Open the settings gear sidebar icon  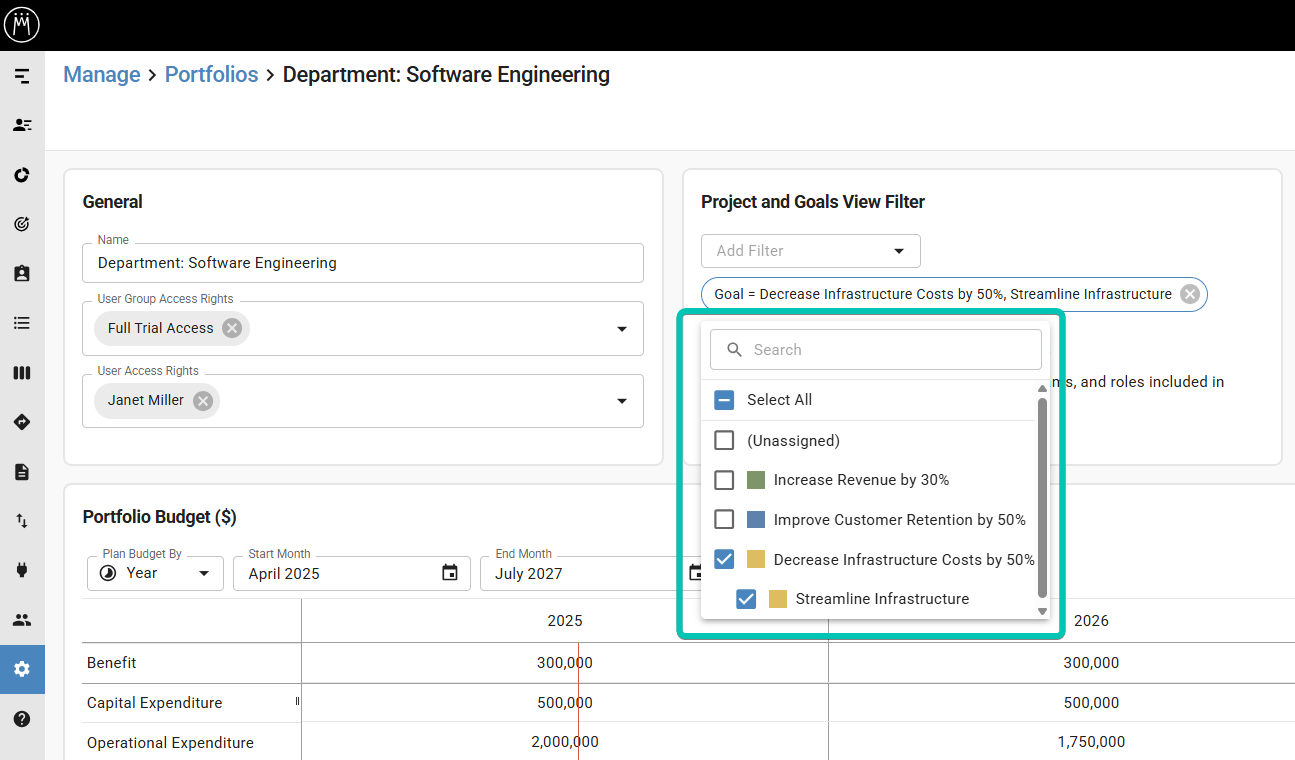point(22,669)
